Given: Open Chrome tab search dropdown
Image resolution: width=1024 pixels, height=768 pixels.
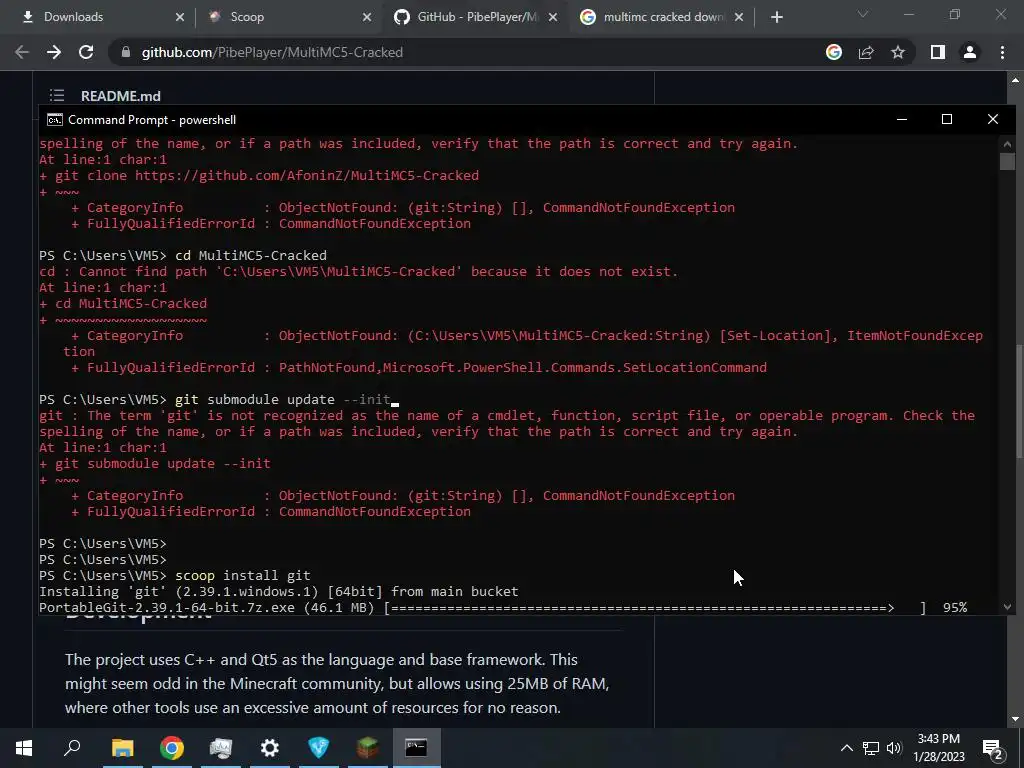Looking at the screenshot, I should [x=863, y=14].
